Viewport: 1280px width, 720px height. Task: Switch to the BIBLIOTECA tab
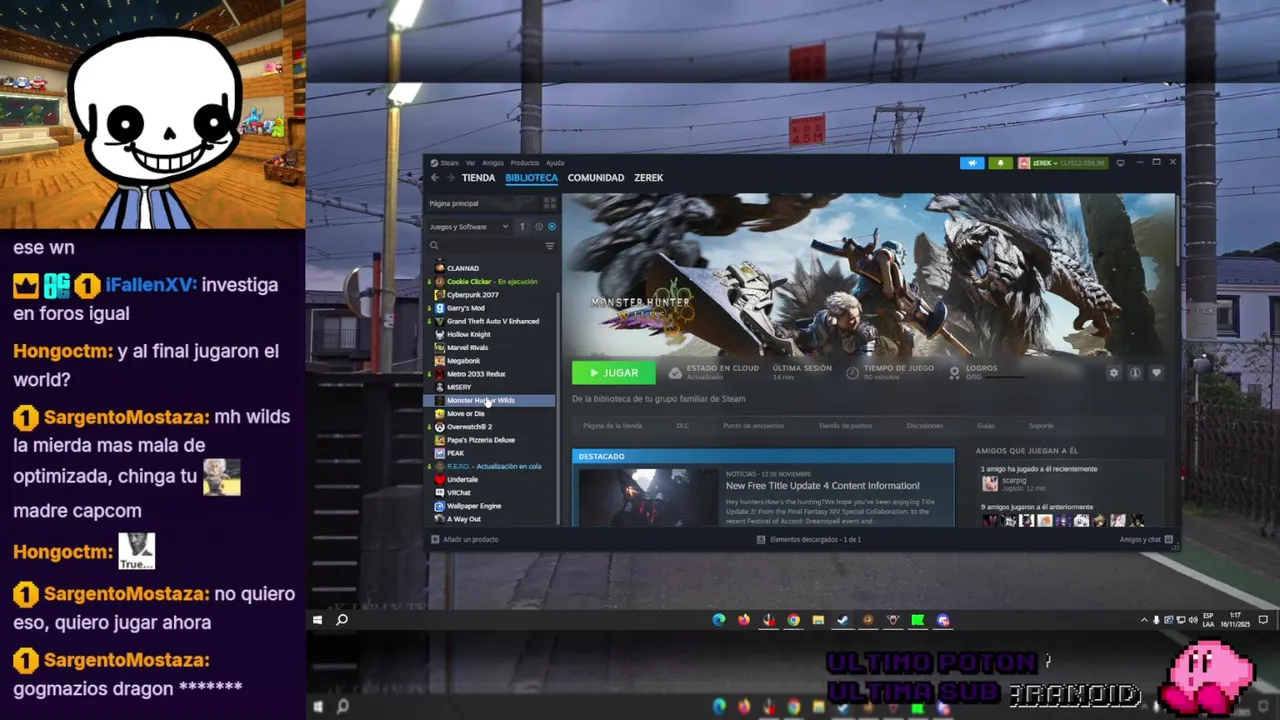[x=531, y=178]
